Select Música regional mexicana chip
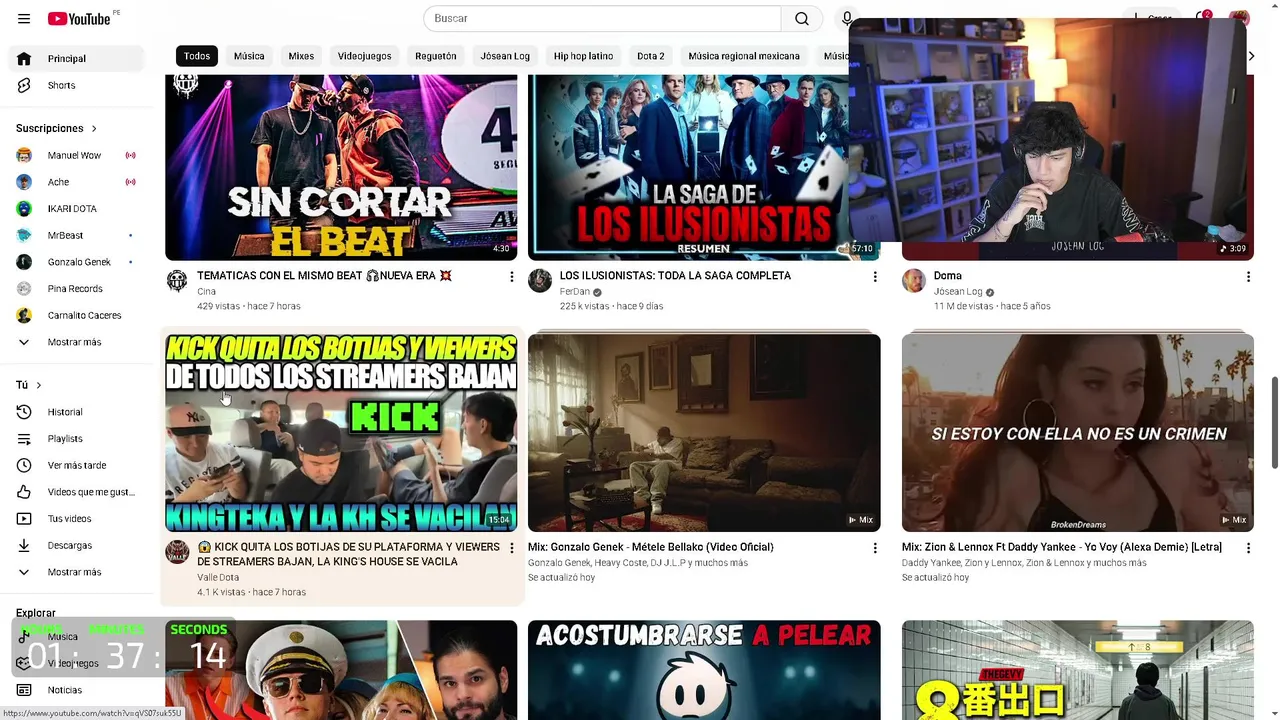The height and width of the screenshot is (720, 1280). (744, 56)
